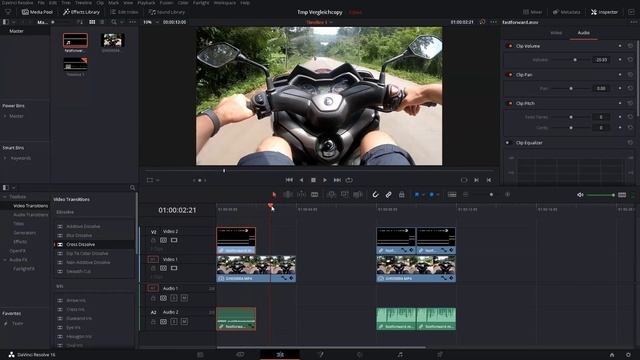Toggle loop playback
The height and width of the screenshot is (360, 640).
349,180
